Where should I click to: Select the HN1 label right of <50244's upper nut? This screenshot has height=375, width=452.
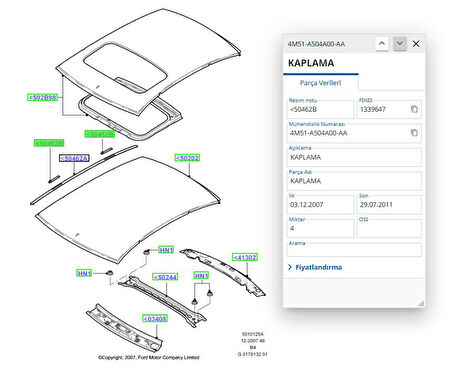(x=166, y=250)
